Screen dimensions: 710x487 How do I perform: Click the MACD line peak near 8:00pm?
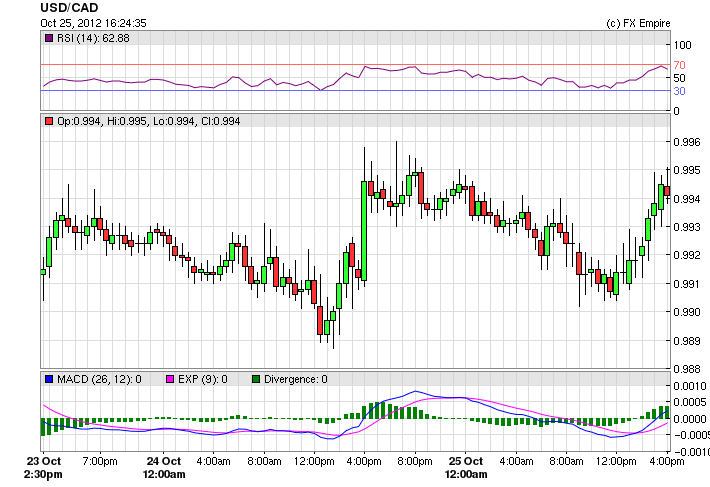(416, 392)
